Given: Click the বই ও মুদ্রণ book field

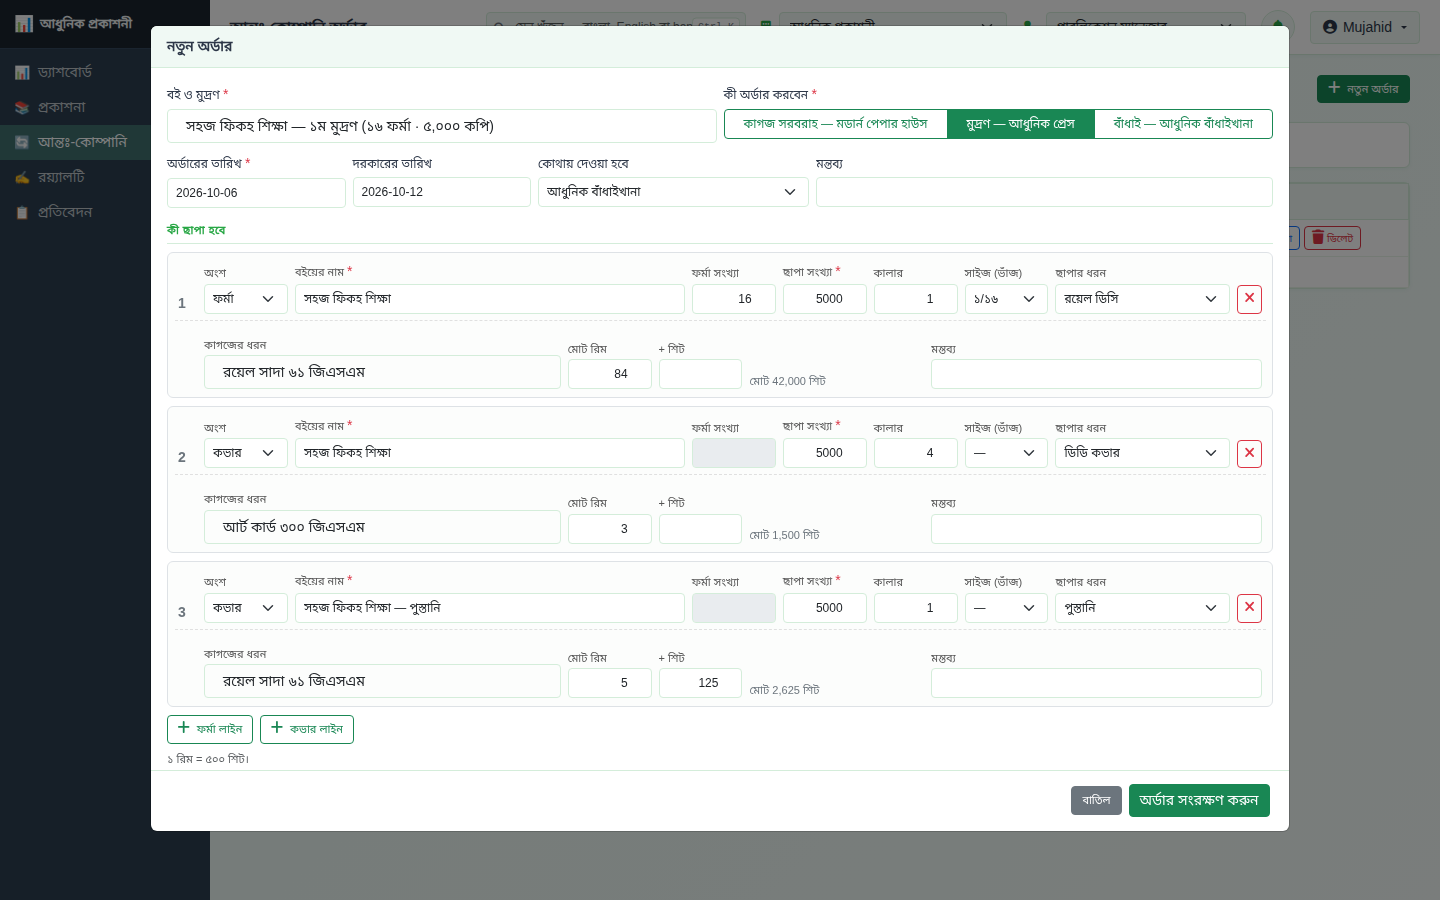Looking at the screenshot, I should [441, 126].
